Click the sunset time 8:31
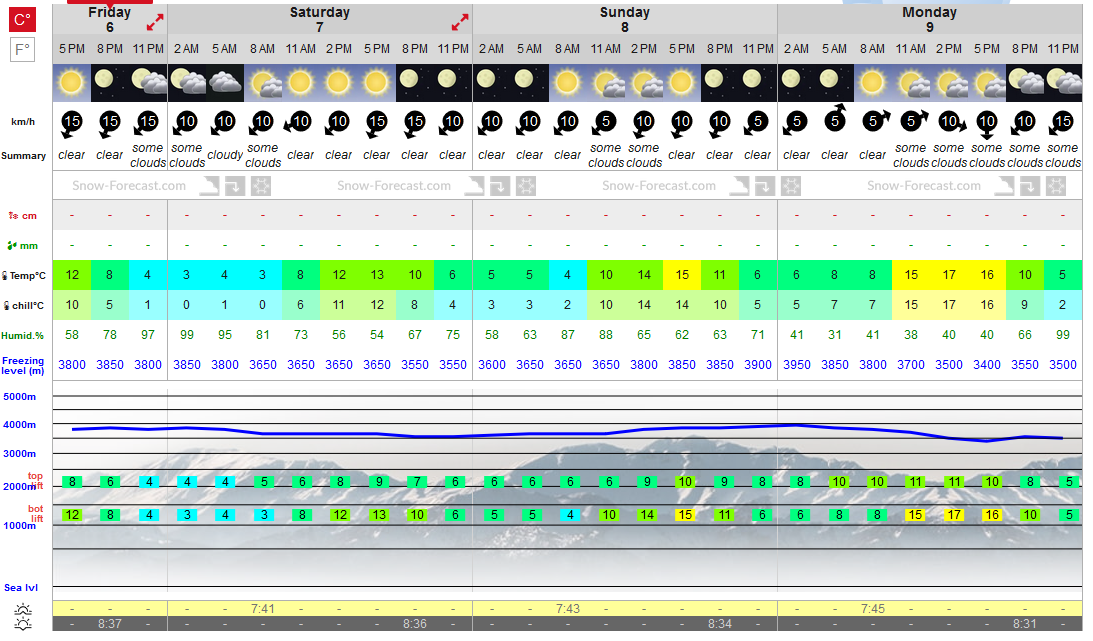Viewport: 1093px width, 641px height. pos(1025,624)
